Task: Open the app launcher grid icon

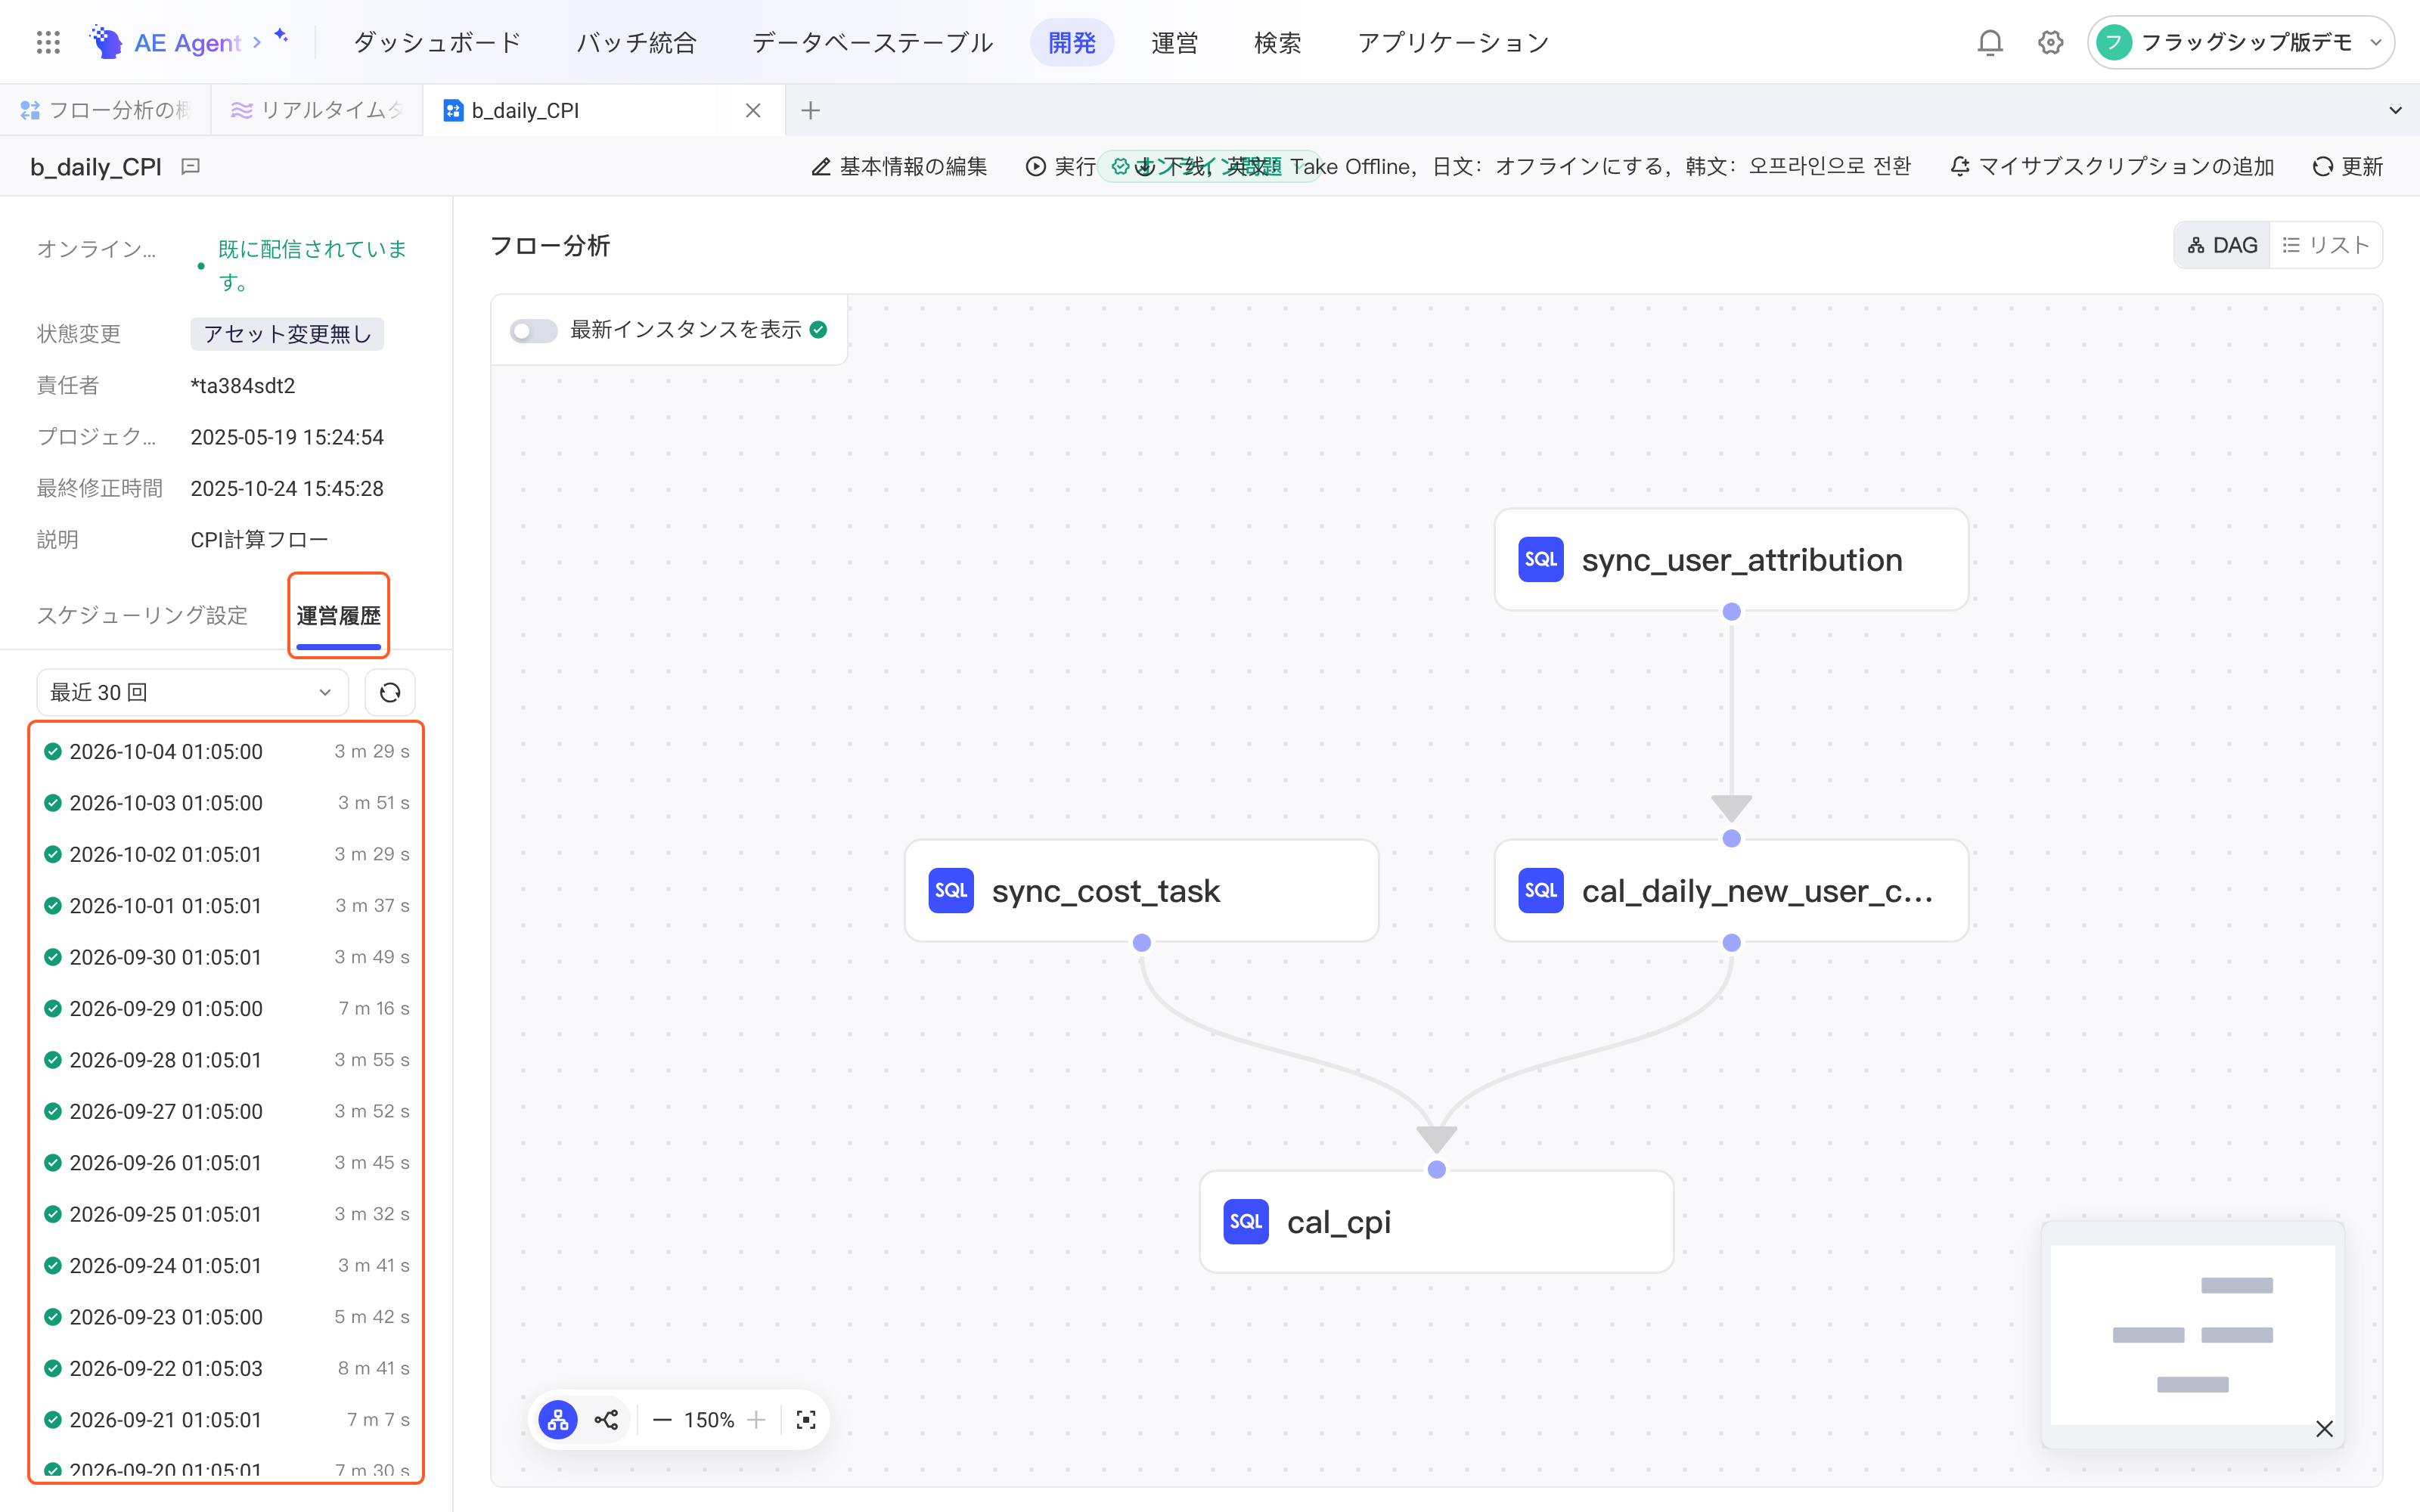Action: point(48,42)
